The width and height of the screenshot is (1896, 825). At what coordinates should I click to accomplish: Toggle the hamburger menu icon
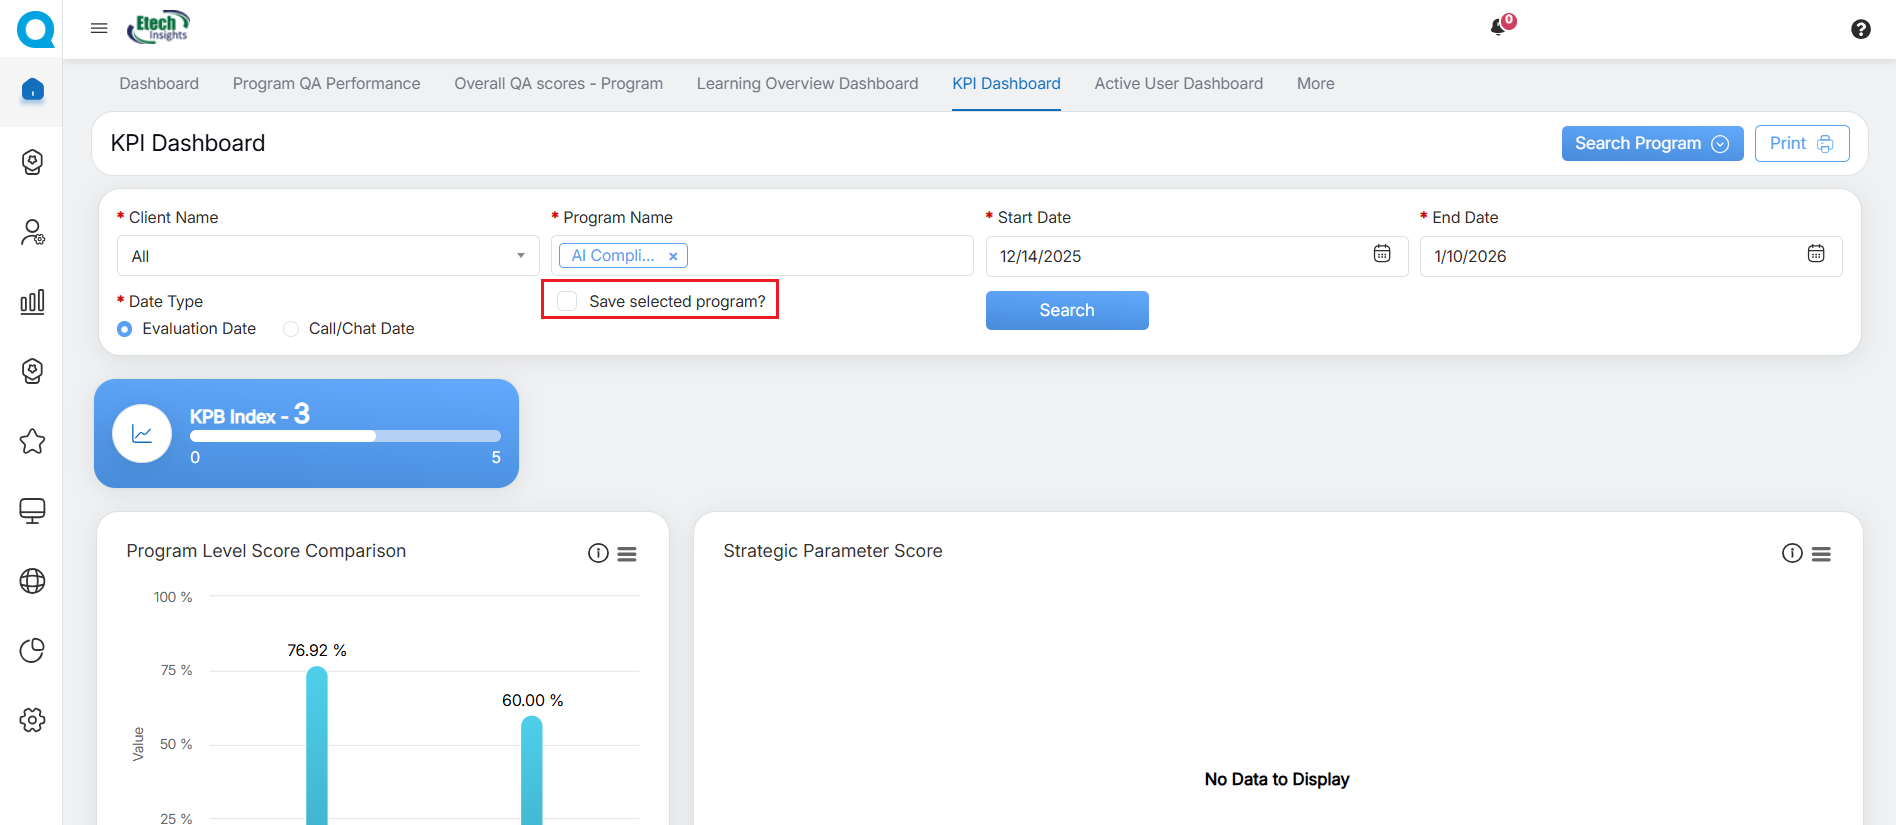99,28
